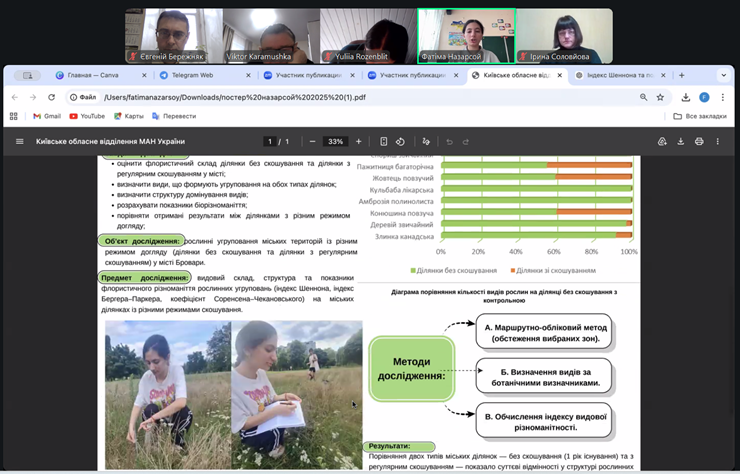Zoom in the PDF with plus button
This screenshot has height=474, width=740.
(x=359, y=141)
